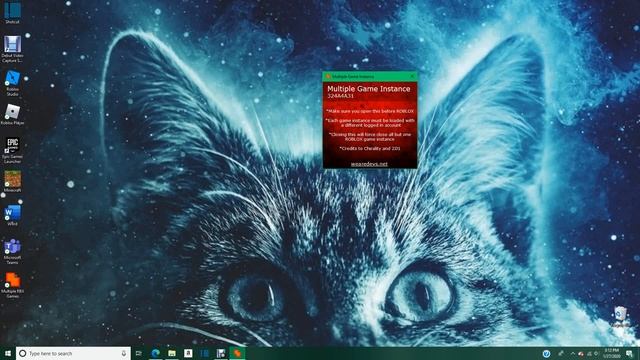The height and width of the screenshot is (360, 640).
Task: Launch the Roblox Player desktop icon
Action: 12,114
